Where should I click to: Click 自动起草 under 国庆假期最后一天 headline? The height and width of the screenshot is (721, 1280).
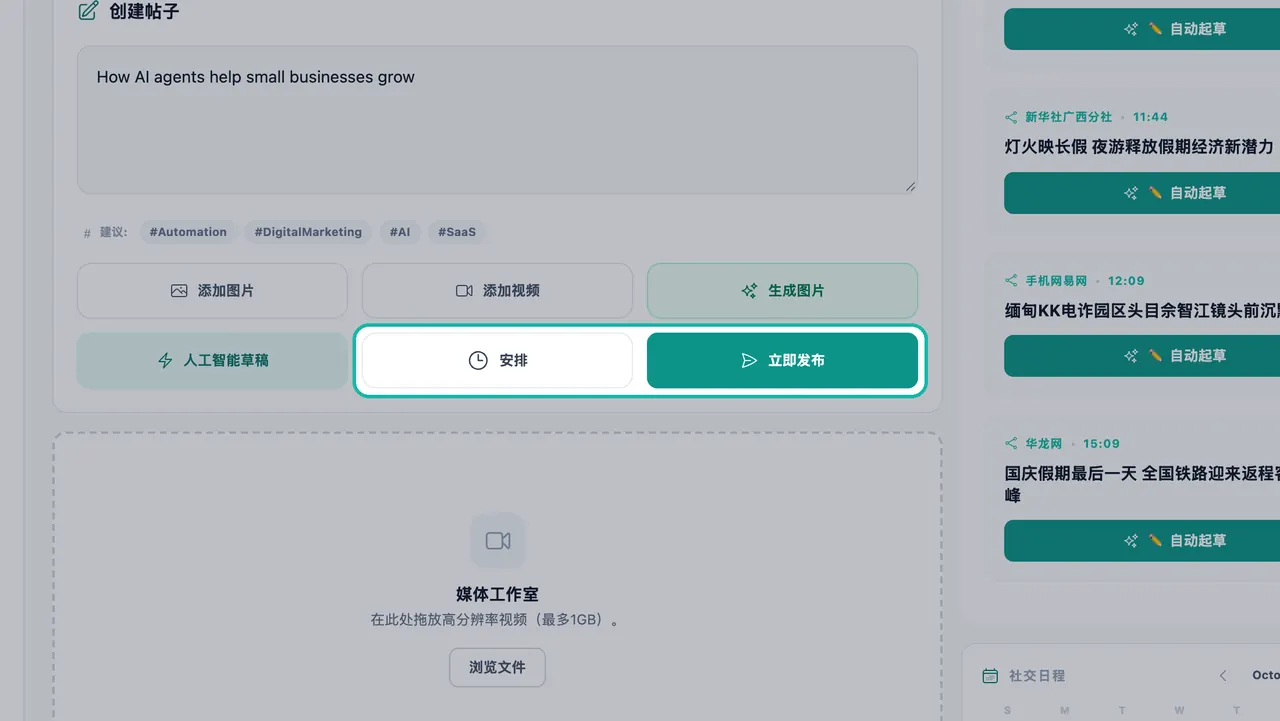pyautogui.click(x=1142, y=541)
